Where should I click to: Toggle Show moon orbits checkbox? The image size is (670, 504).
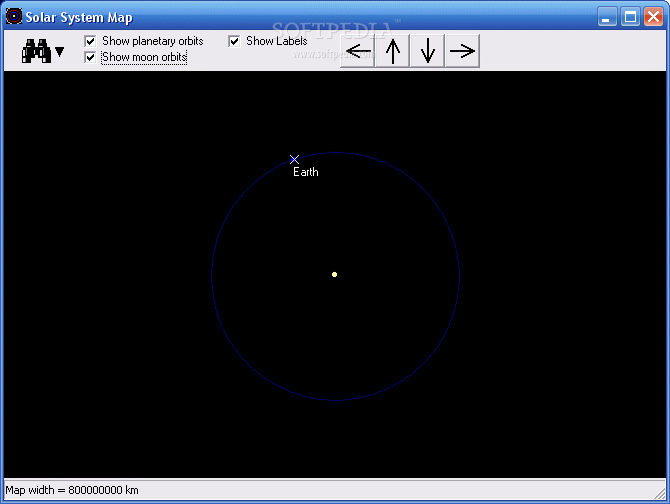coord(90,57)
